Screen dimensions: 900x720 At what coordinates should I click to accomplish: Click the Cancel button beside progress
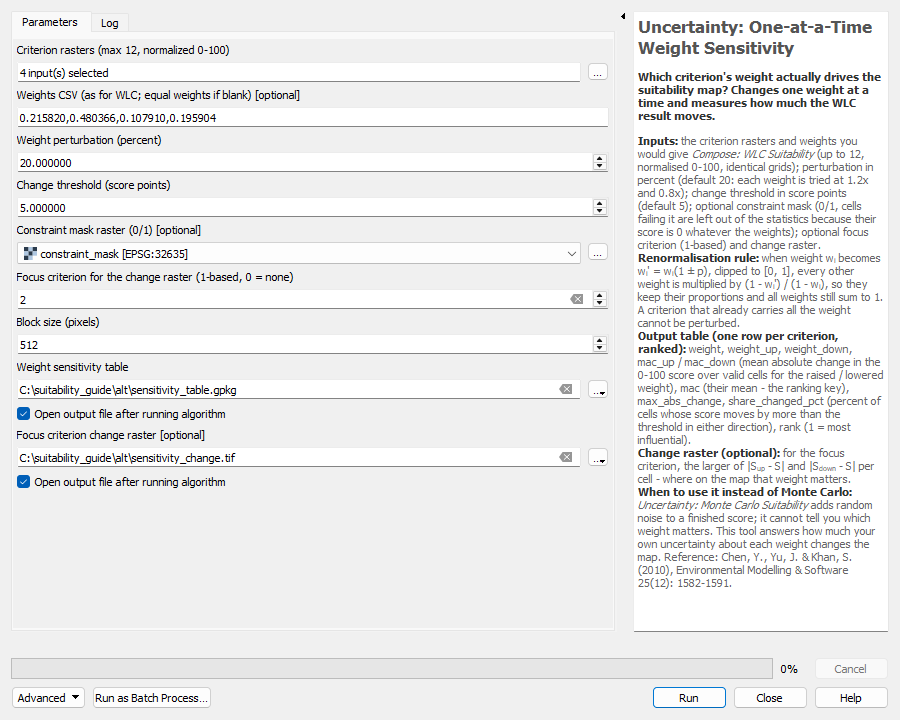[851, 669]
